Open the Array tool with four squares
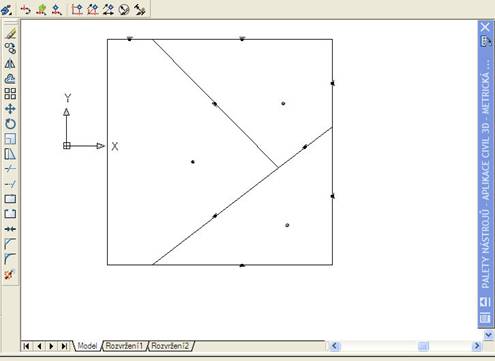Image resolution: width=495 pixels, height=361 pixels. [10, 94]
